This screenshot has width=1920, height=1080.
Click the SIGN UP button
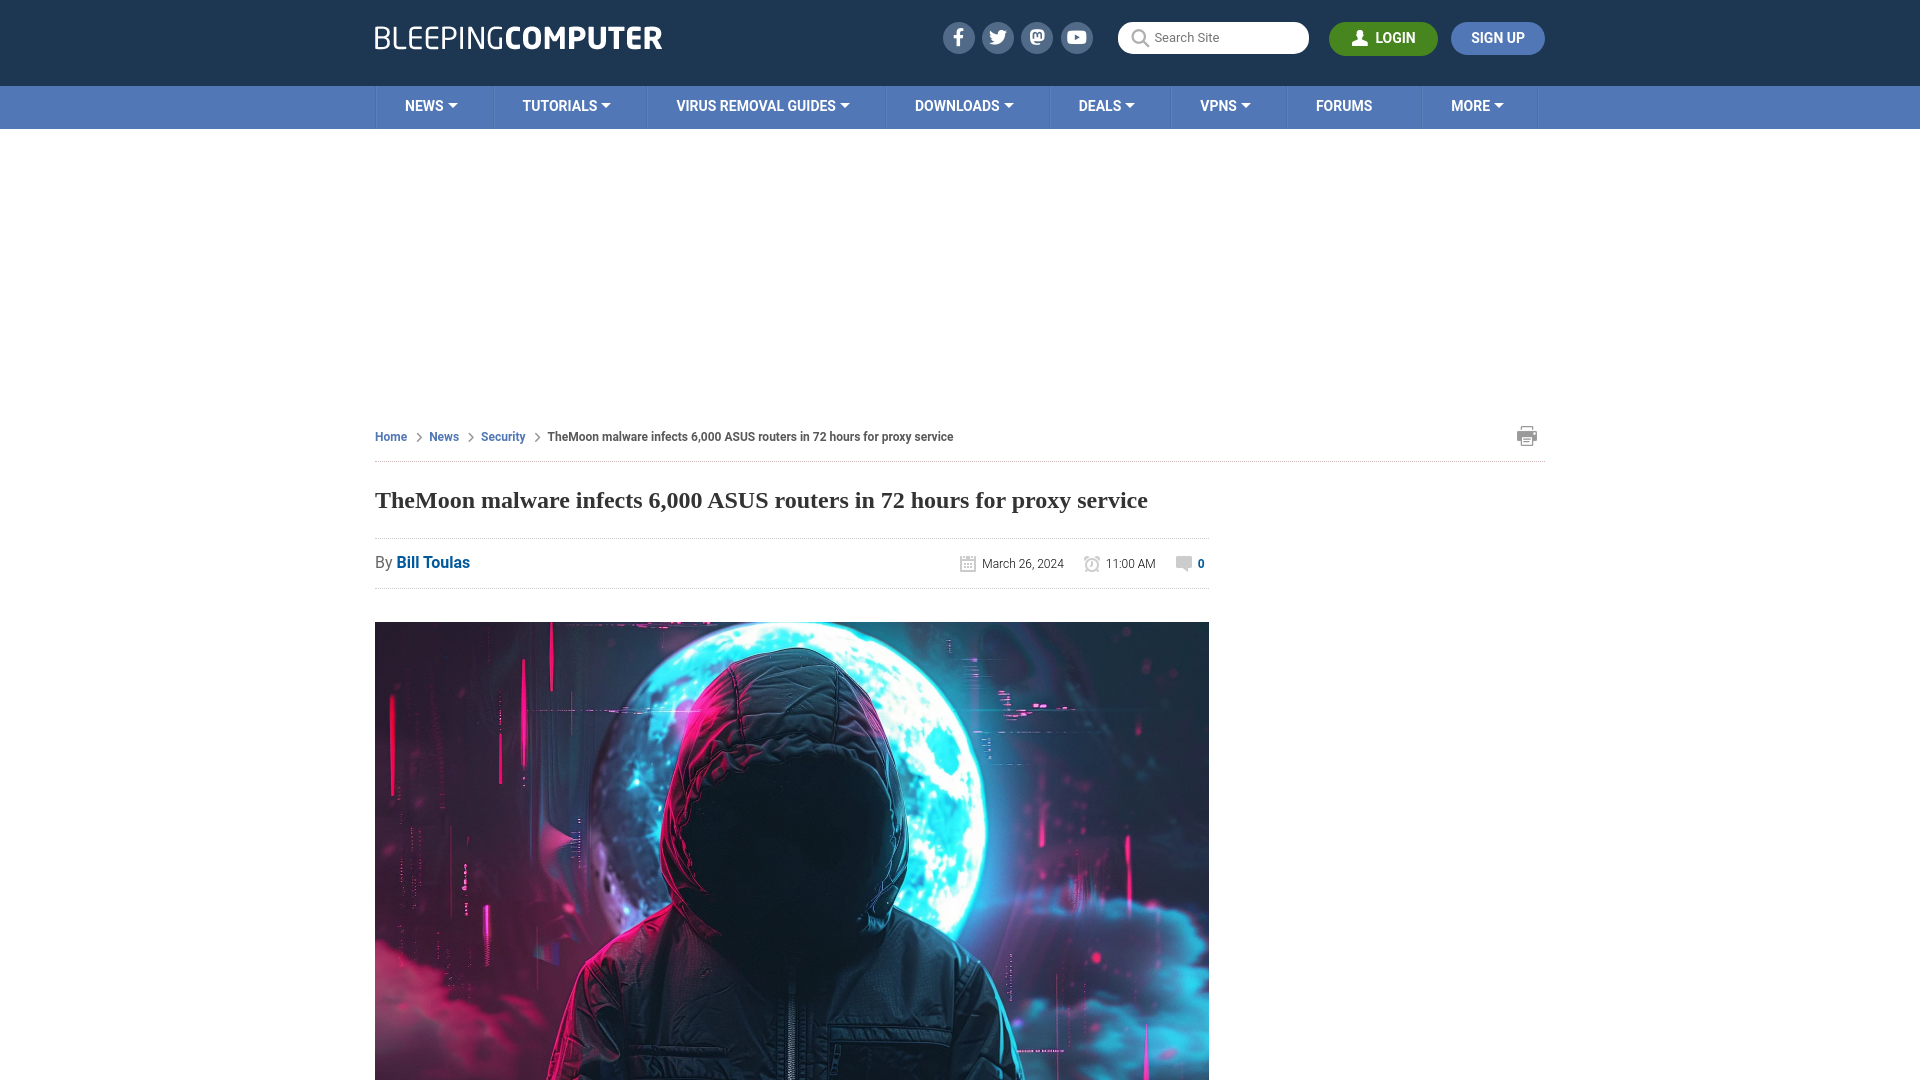point(1498,38)
